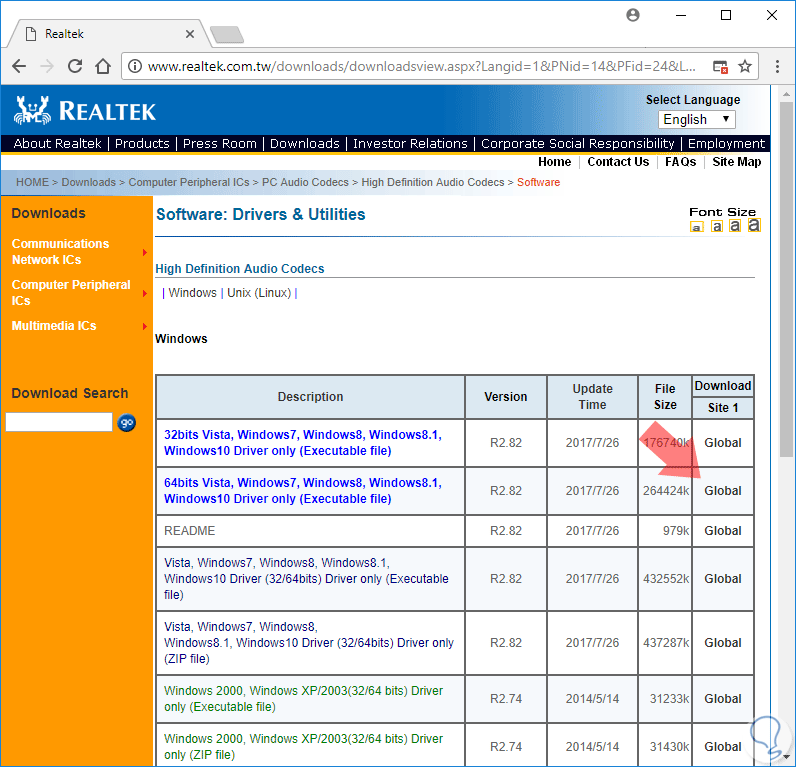Viewport: 796px width, 767px height.
Task: Jump to the Unix (Linux) section link
Action: coord(259,293)
